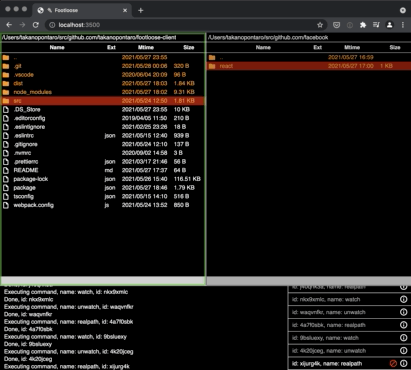Close the Footloose tab
Viewport: 411px width, 370px height.
pyautogui.click(x=125, y=10)
